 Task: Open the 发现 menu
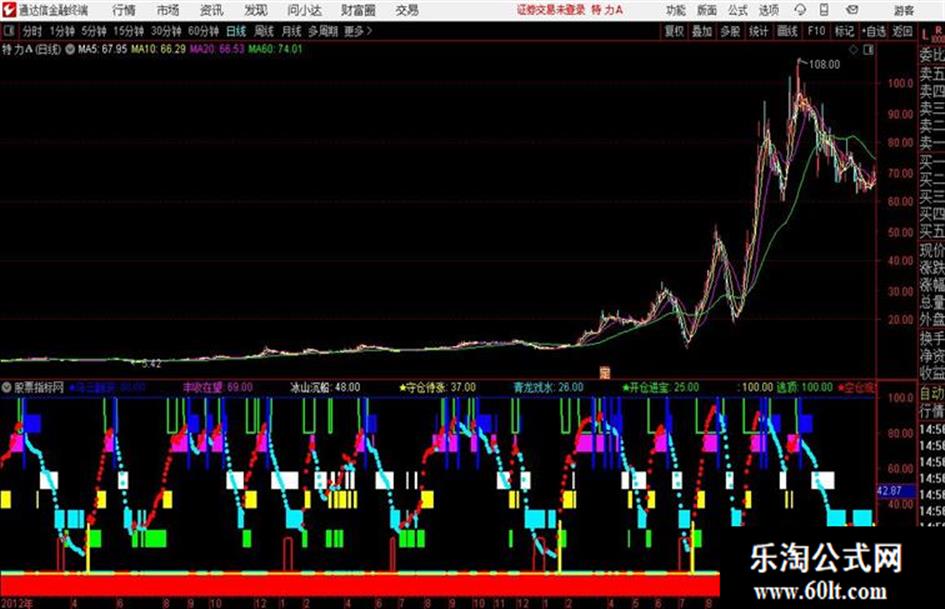coord(256,10)
